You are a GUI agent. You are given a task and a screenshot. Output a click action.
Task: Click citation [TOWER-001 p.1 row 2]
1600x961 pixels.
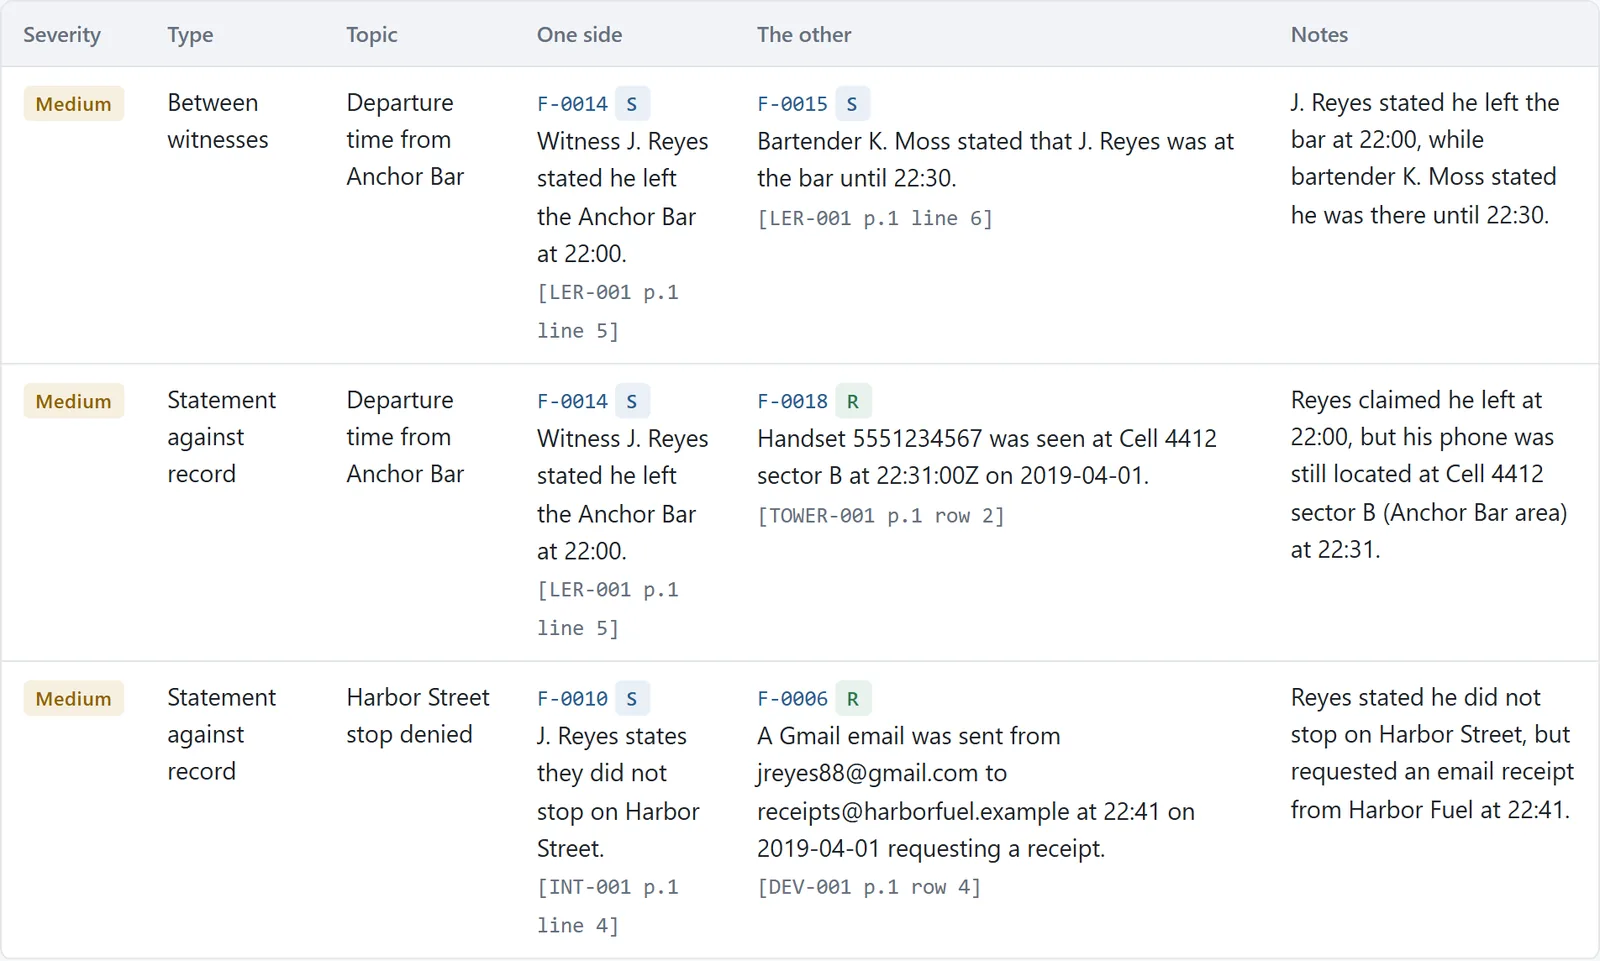click(881, 516)
